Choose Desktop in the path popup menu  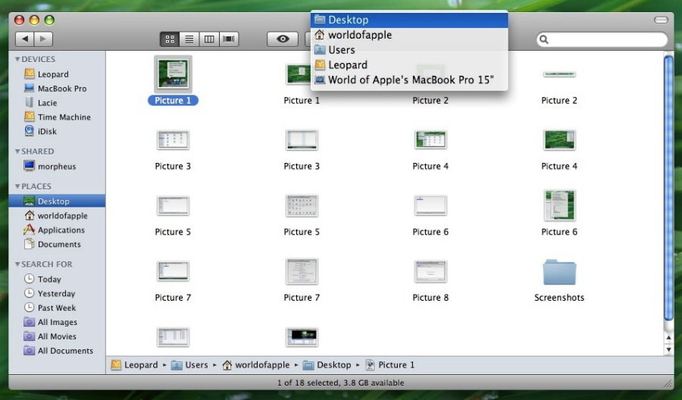coord(409,20)
